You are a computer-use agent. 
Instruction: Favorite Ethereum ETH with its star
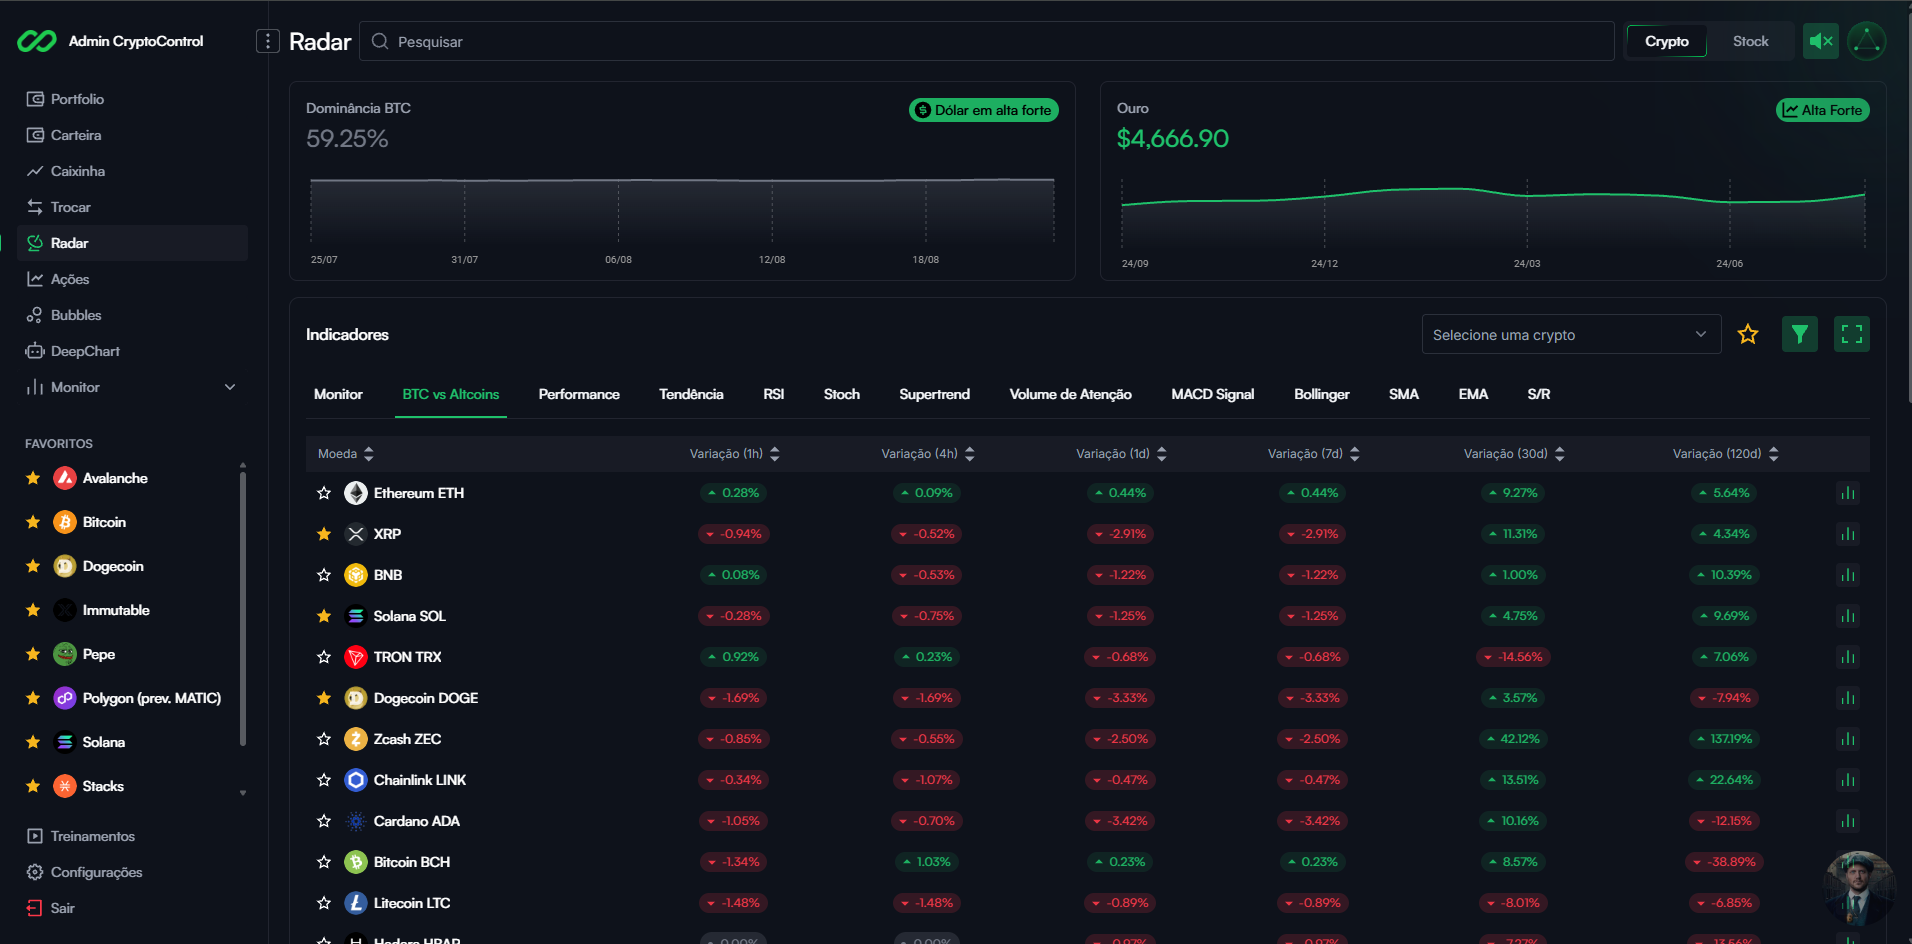tap(324, 493)
